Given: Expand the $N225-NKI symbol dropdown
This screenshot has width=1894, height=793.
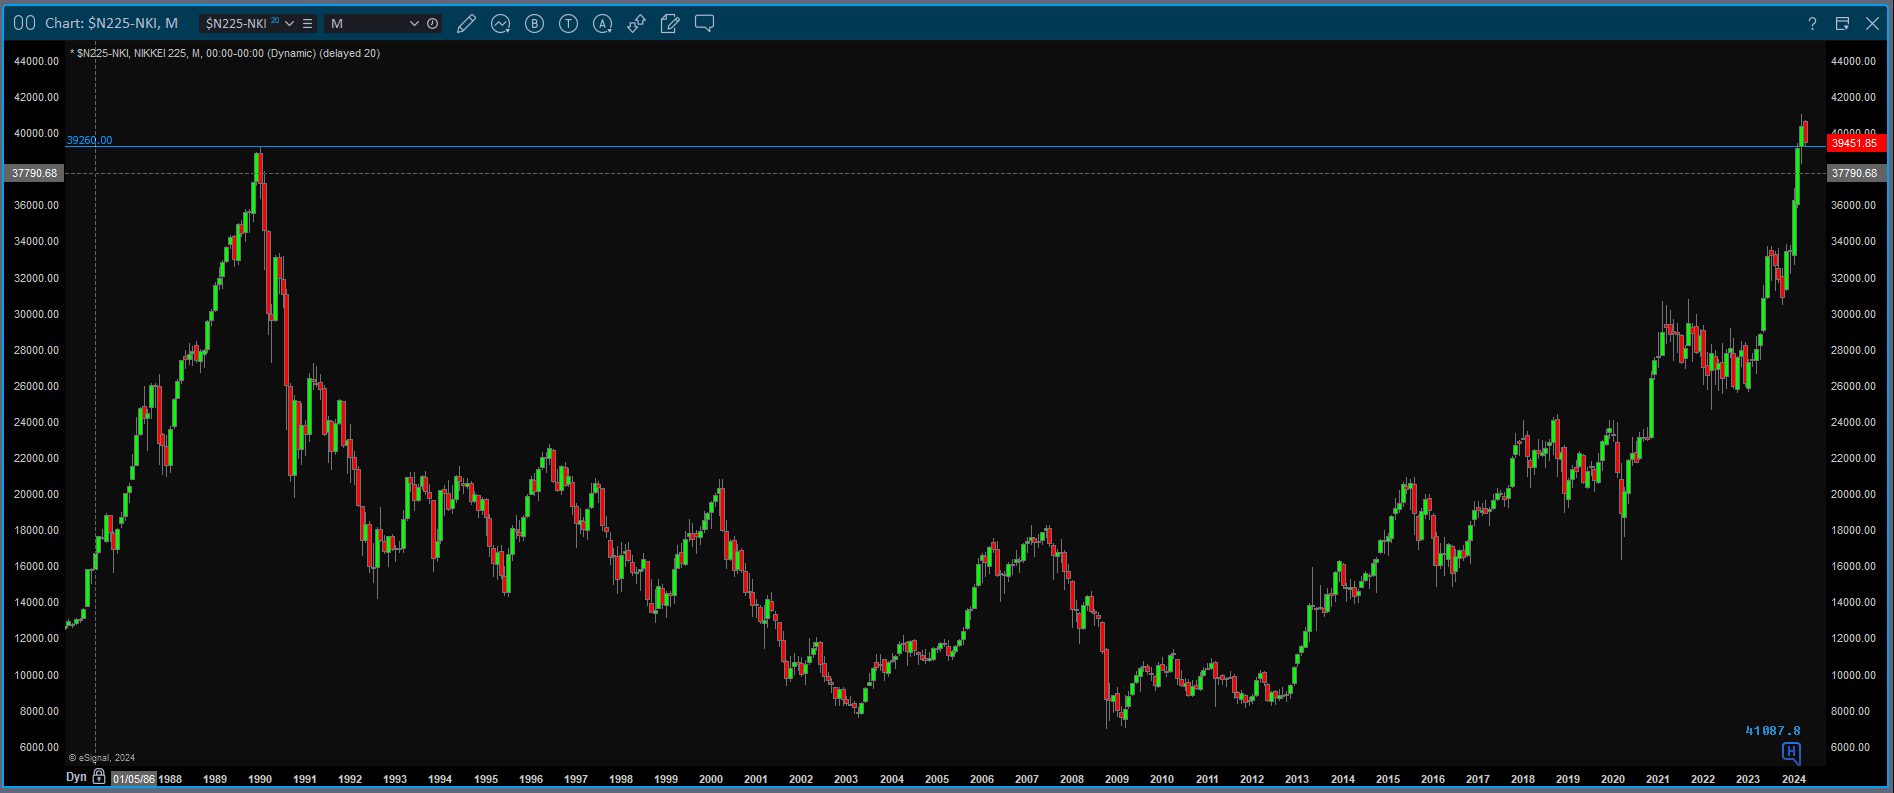Looking at the screenshot, I should pos(290,24).
